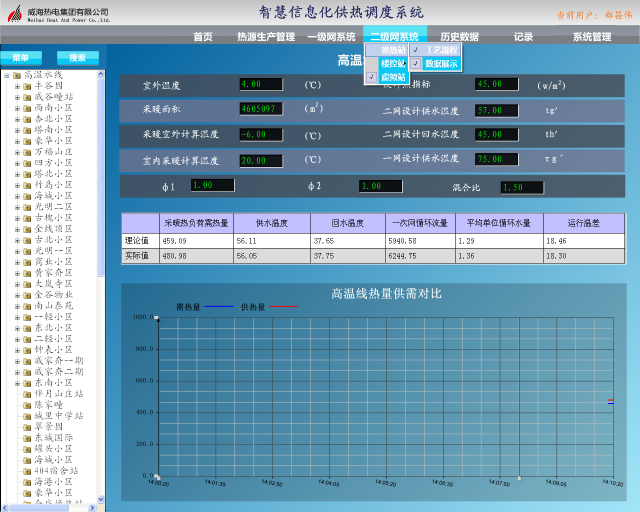Click the tree panel scroll-down arrow

coord(101,499)
